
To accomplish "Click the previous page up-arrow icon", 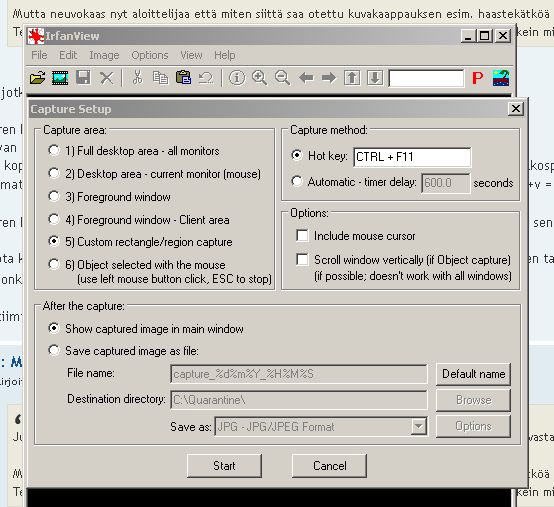I will click(352, 77).
